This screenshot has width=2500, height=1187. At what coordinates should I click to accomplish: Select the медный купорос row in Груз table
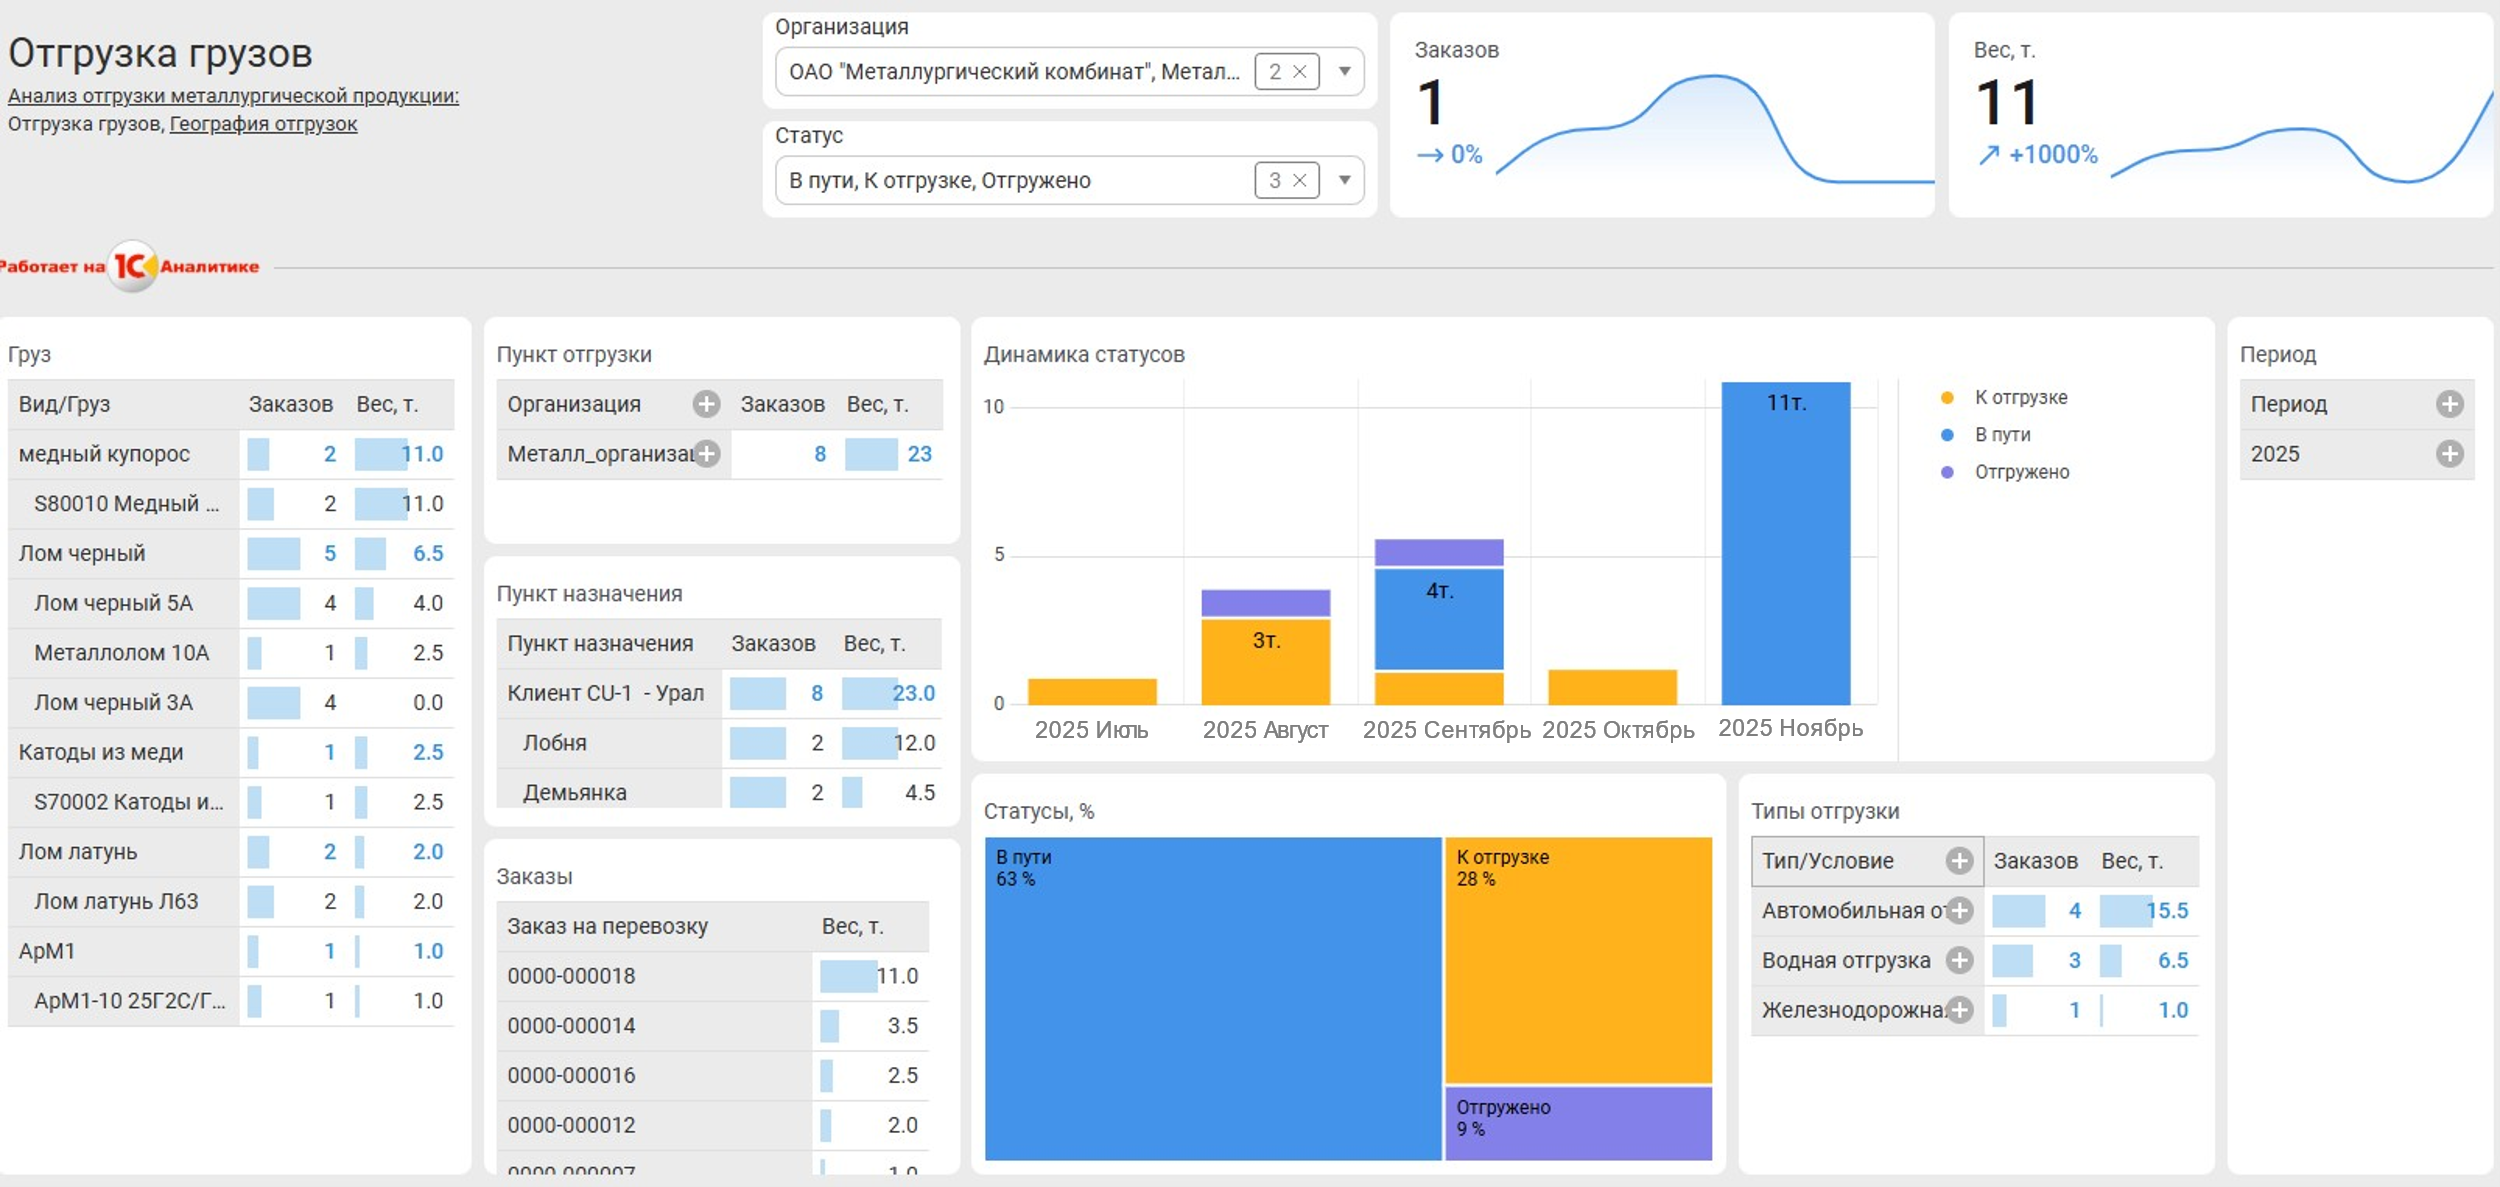pos(104,454)
